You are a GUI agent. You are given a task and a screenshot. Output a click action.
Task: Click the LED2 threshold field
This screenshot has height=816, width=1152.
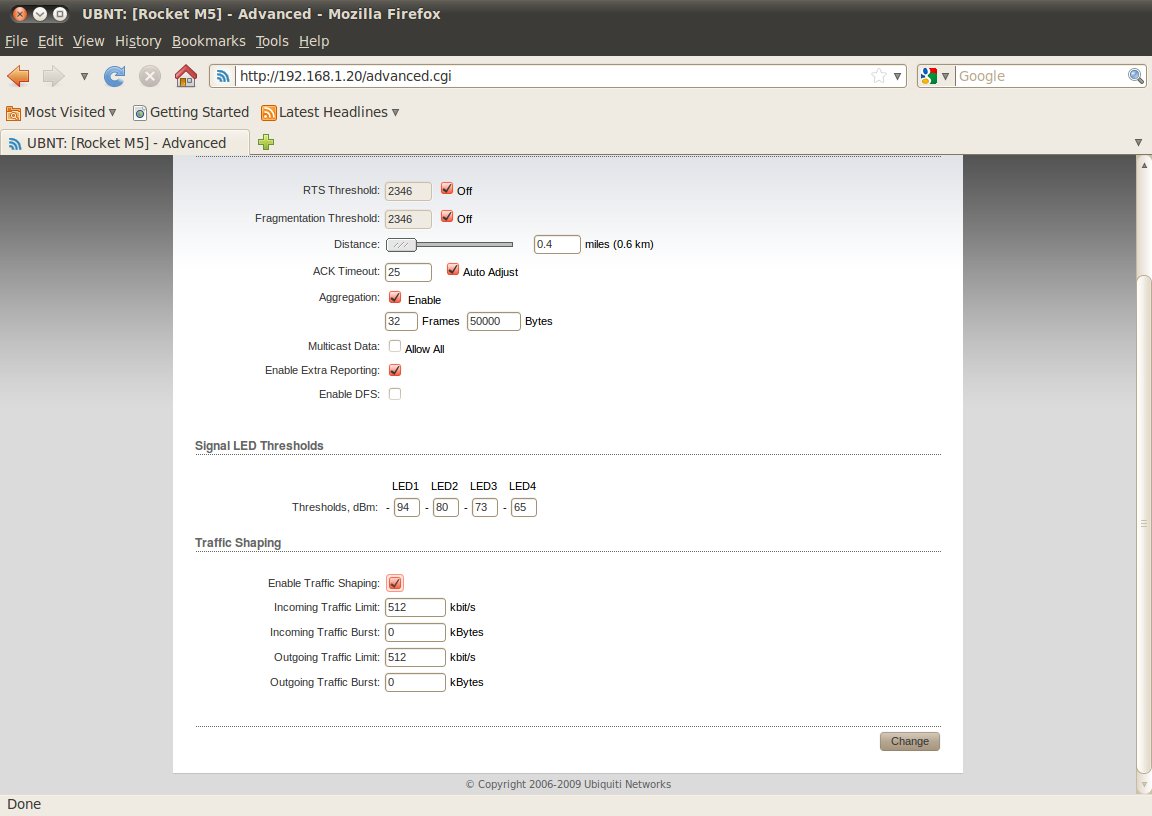coord(445,508)
